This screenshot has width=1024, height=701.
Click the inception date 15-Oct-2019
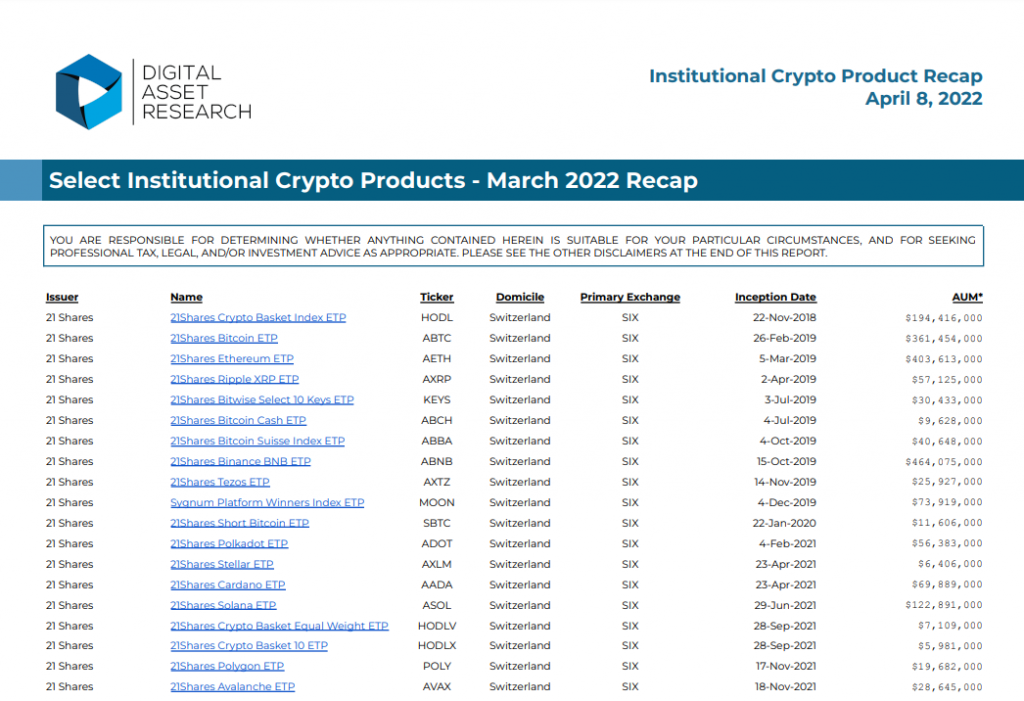[x=786, y=462]
